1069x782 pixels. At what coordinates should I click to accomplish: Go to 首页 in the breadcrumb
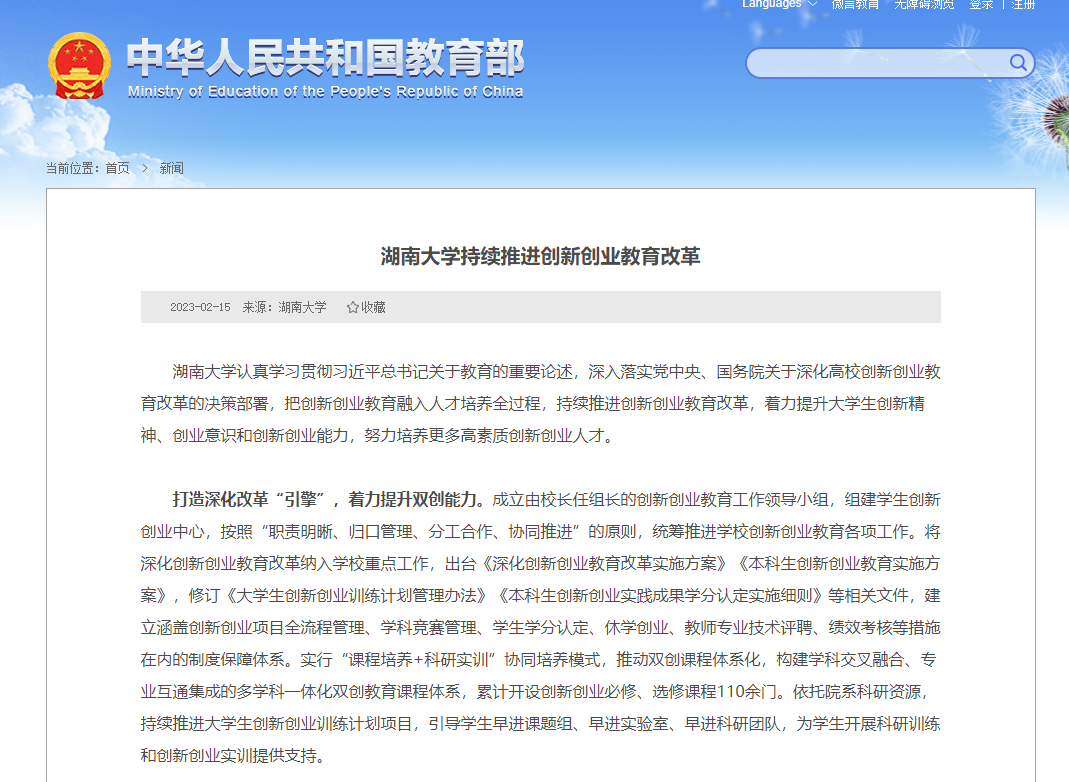pyautogui.click(x=117, y=168)
